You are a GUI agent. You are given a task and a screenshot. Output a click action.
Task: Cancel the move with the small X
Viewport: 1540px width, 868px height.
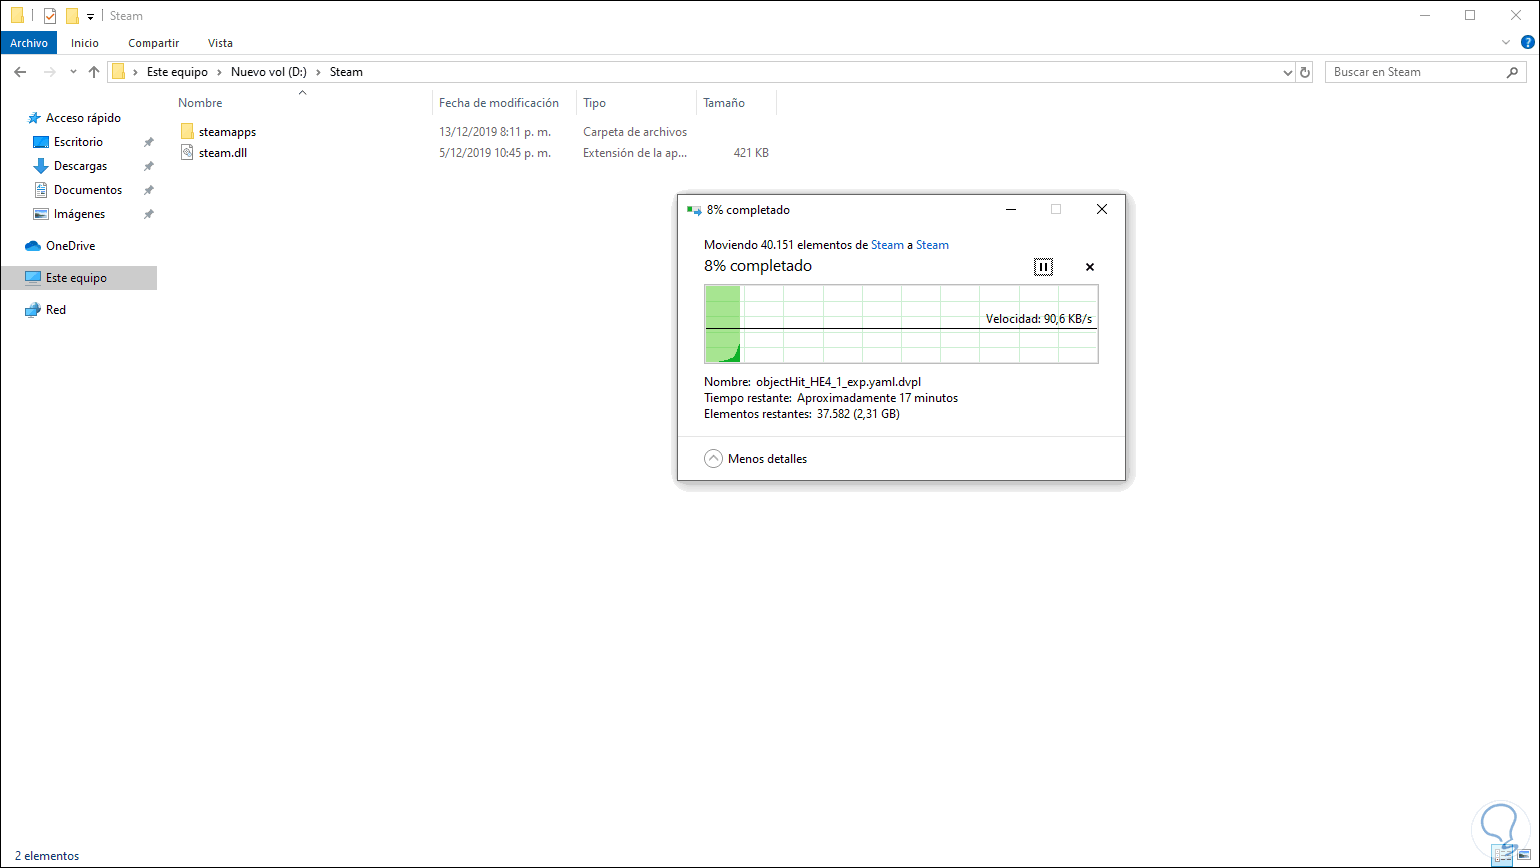1090,267
